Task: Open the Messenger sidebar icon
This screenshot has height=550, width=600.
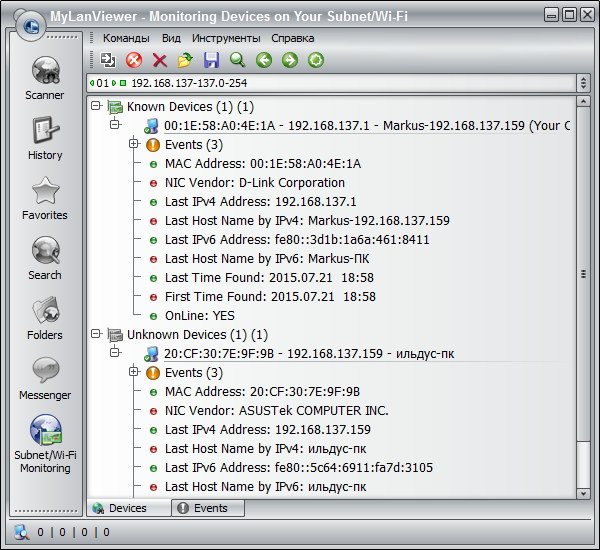Action: click(44, 377)
